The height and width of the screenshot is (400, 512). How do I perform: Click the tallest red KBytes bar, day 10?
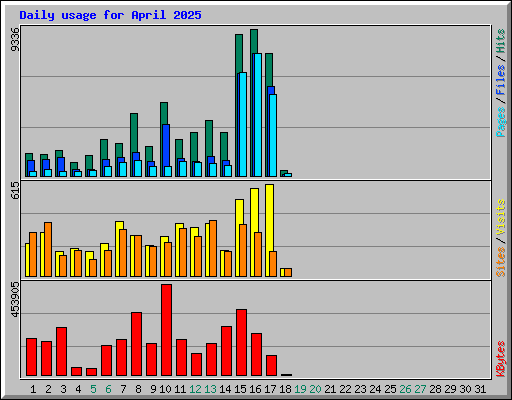167,330
